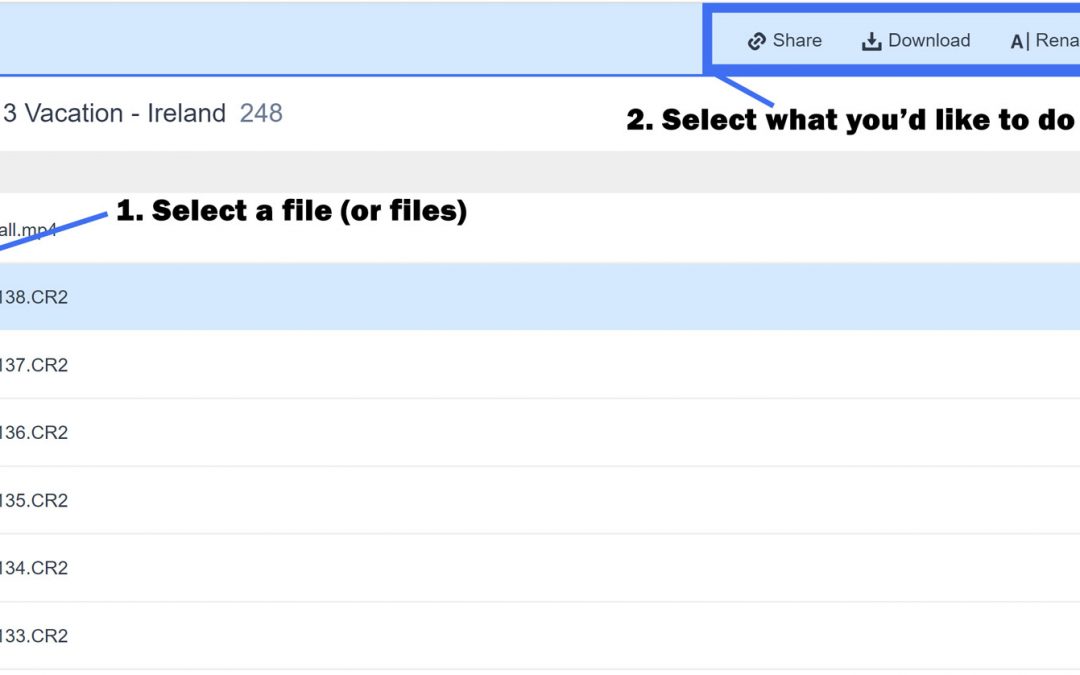Select the 134.CR2 file
1080x675 pixels.
[34, 568]
